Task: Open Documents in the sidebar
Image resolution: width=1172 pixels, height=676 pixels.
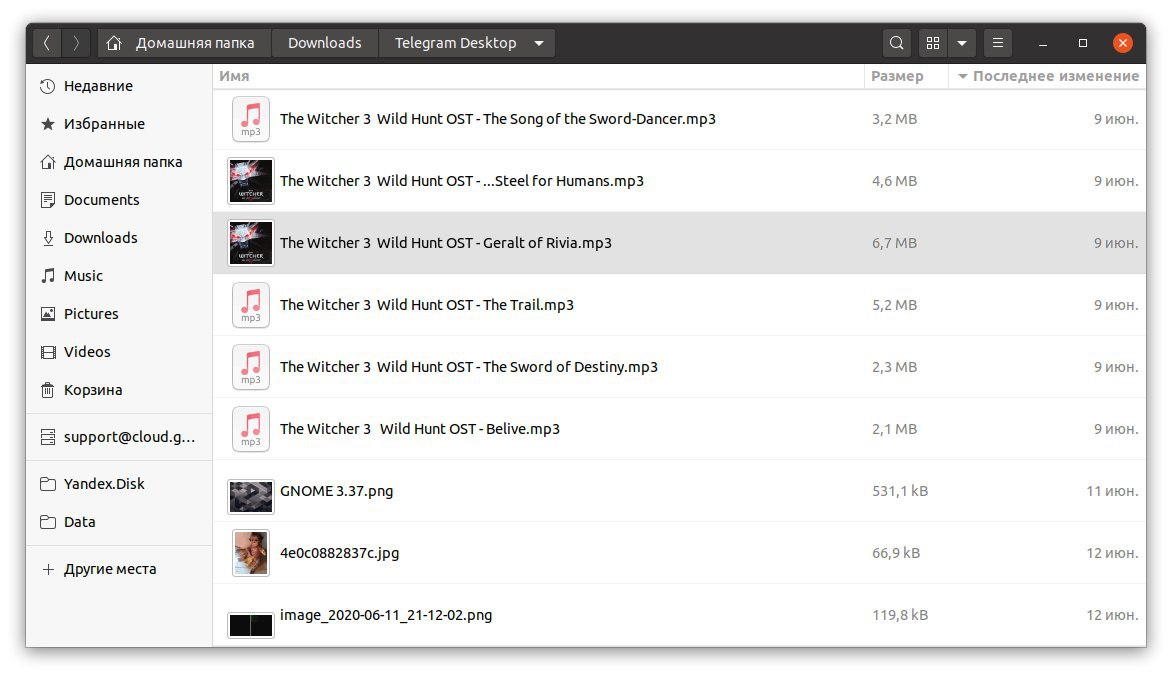Action: (x=120, y=200)
